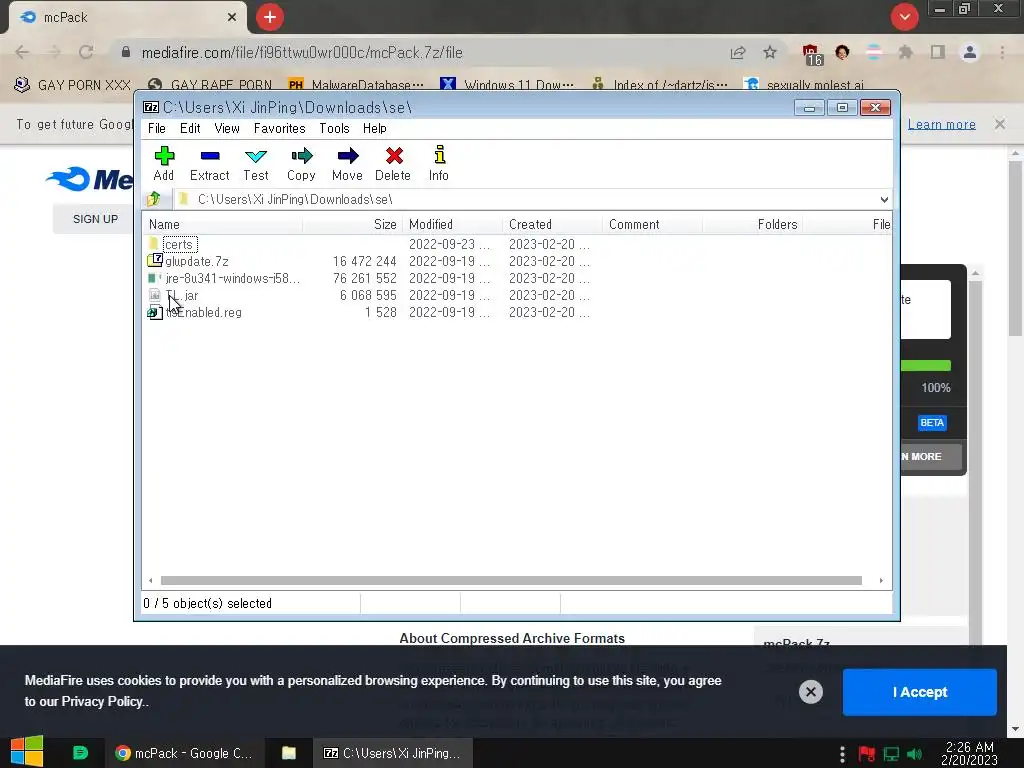The height and width of the screenshot is (768, 1024).
Task: Click Chrome's share page icon
Action: 738,52
